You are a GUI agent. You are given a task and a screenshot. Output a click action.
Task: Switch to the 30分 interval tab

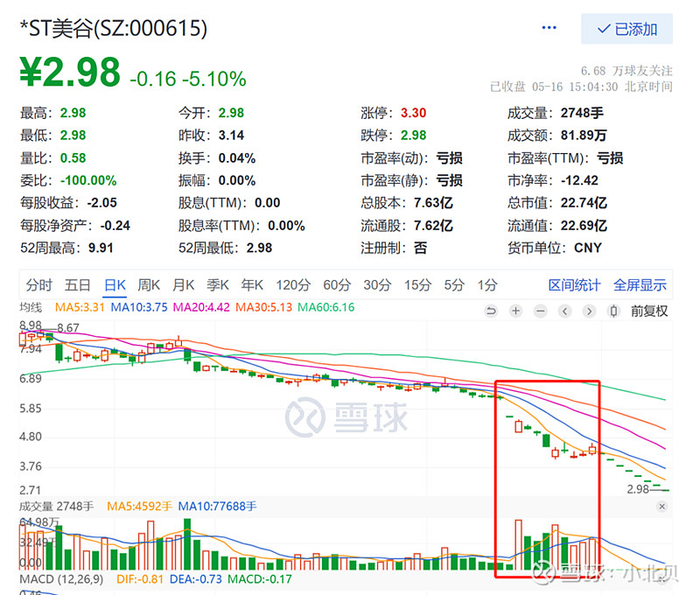(377, 285)
